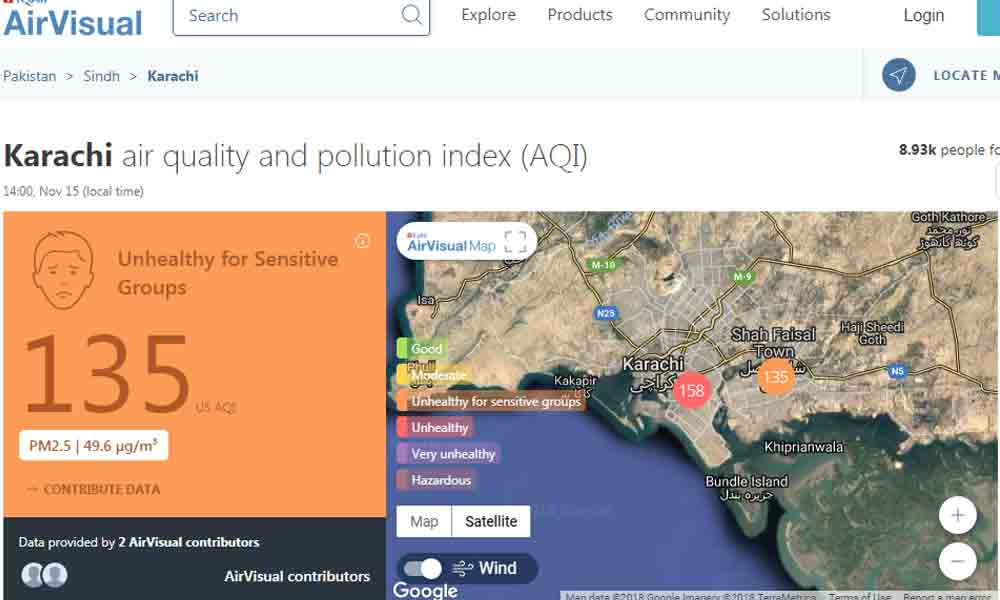Image resolution: width=1000 pixels, height=600 pixels.
Task: Click the 'Data provided by 2 AirVisual contributors' text
Action: click(x=139, y=542)
